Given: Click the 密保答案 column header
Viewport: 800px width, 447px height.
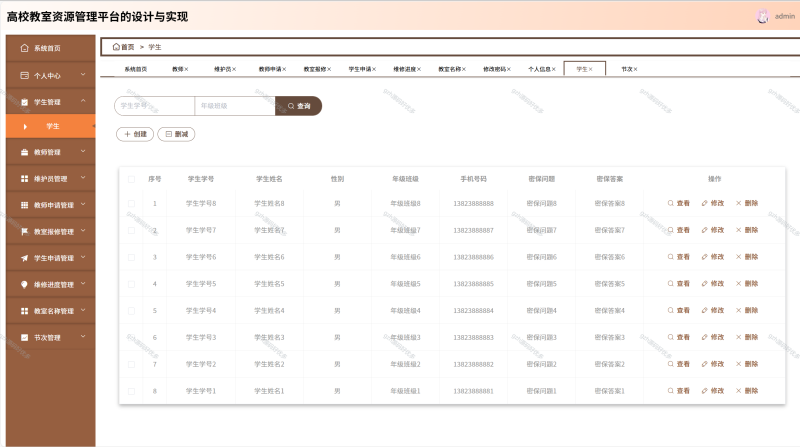Looking at the screenshot, I should [610, 179].
